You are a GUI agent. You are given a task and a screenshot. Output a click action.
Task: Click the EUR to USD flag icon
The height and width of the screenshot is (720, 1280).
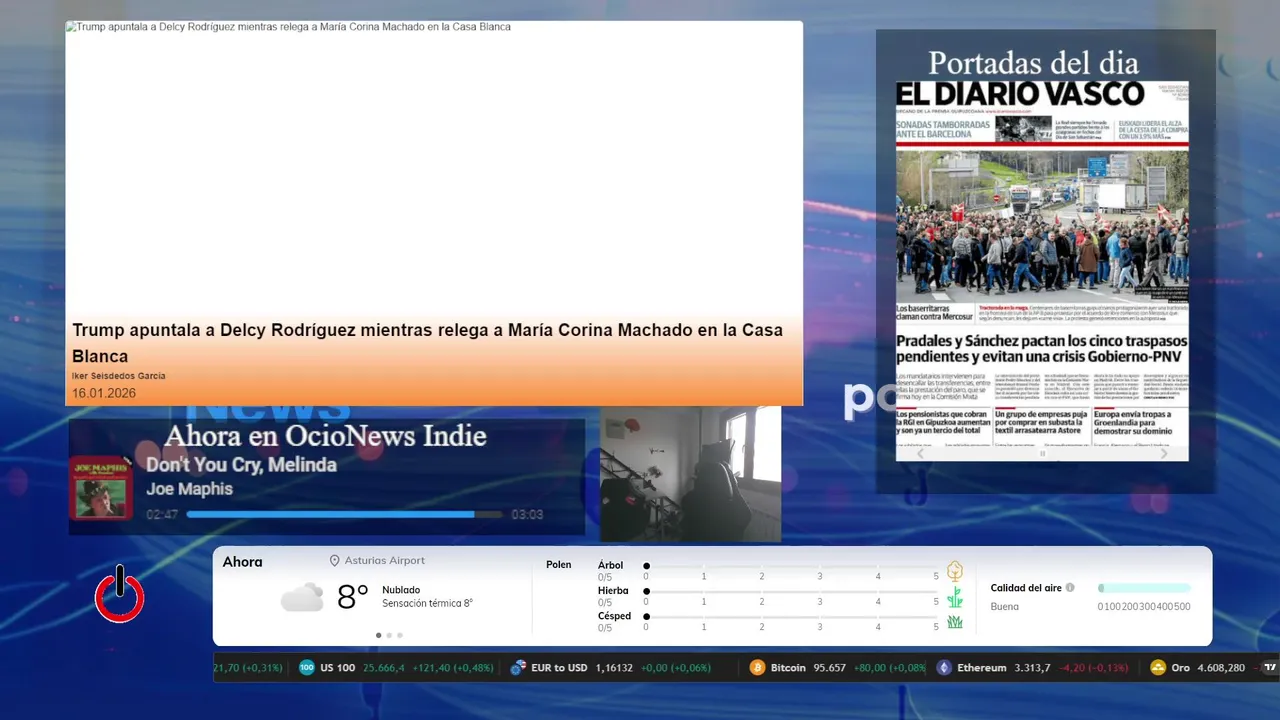(518, 668)
